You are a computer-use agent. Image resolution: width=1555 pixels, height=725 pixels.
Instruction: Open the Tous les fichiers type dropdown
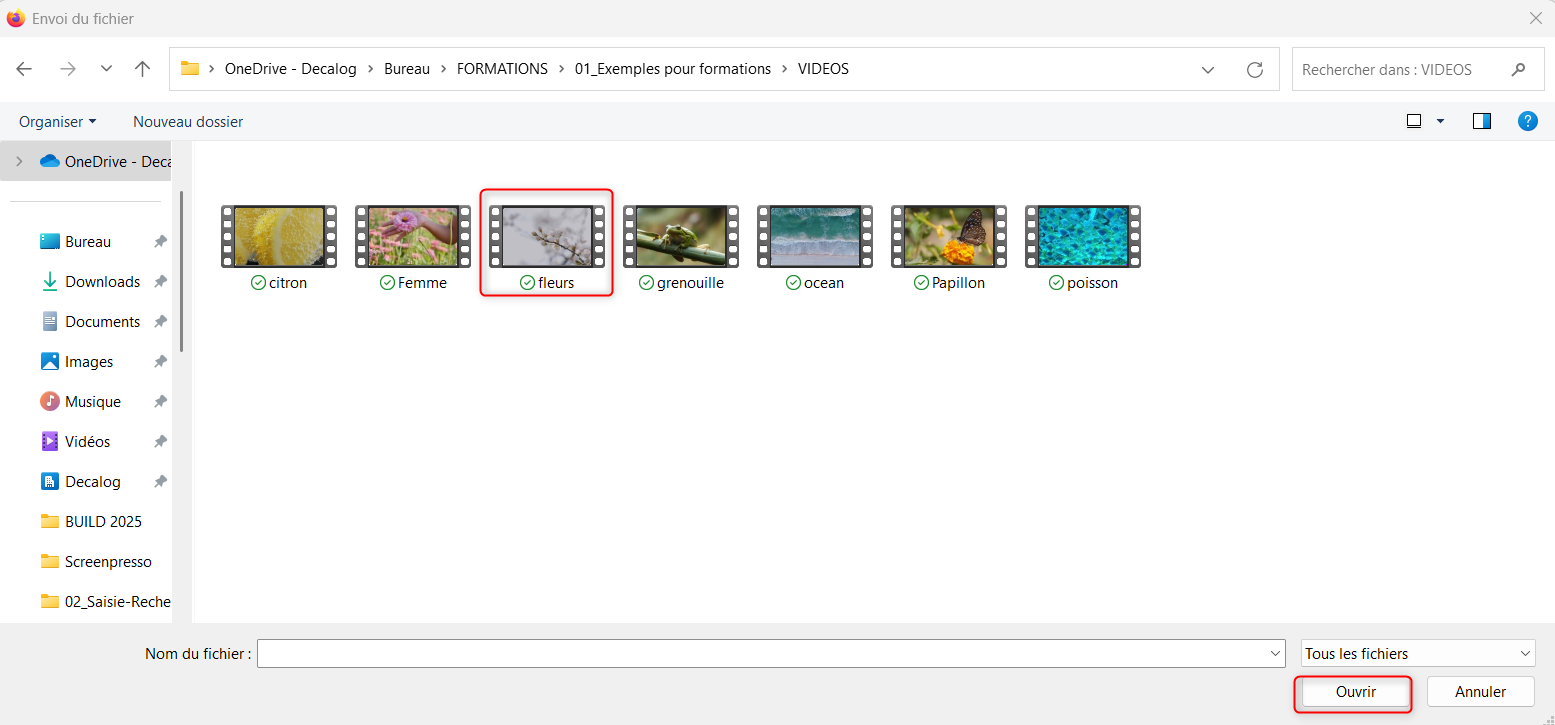tap(1417, 654)
